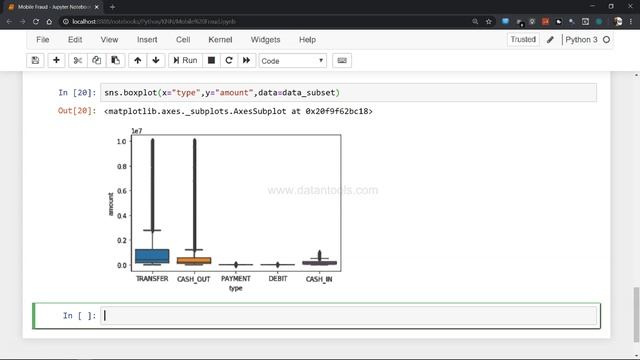The image size is (640, 360).
Task: Go forward in browser history
Action: (x=22, y=22)
